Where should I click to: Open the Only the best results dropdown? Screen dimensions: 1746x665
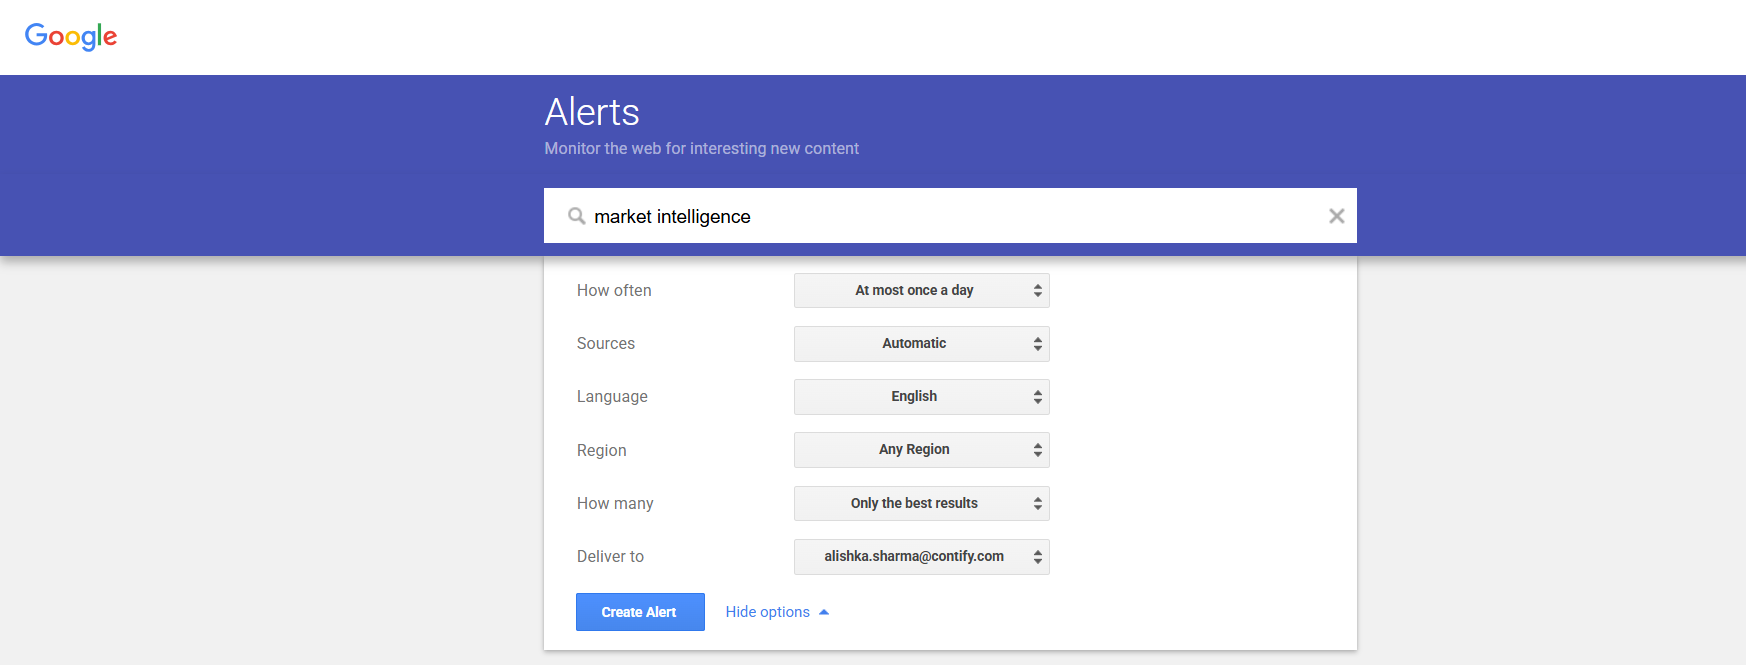point(921,504)
